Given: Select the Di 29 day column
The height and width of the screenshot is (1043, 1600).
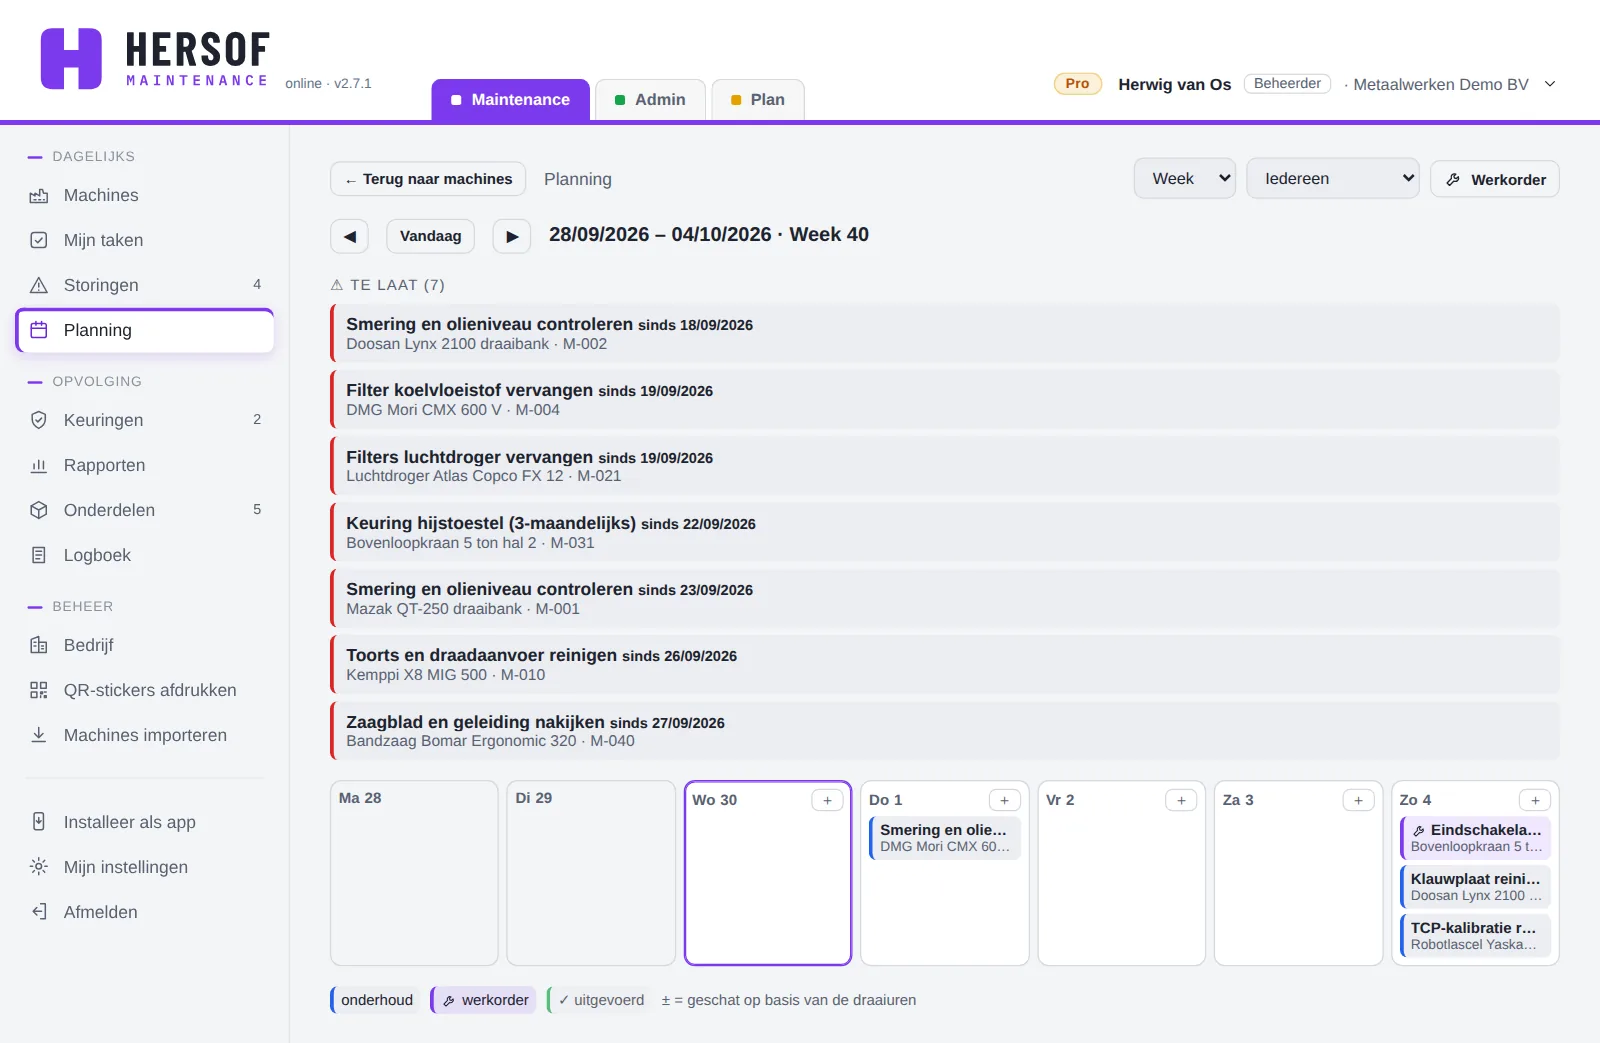Looking at the screenshot, I should click(x=591, y=873).
